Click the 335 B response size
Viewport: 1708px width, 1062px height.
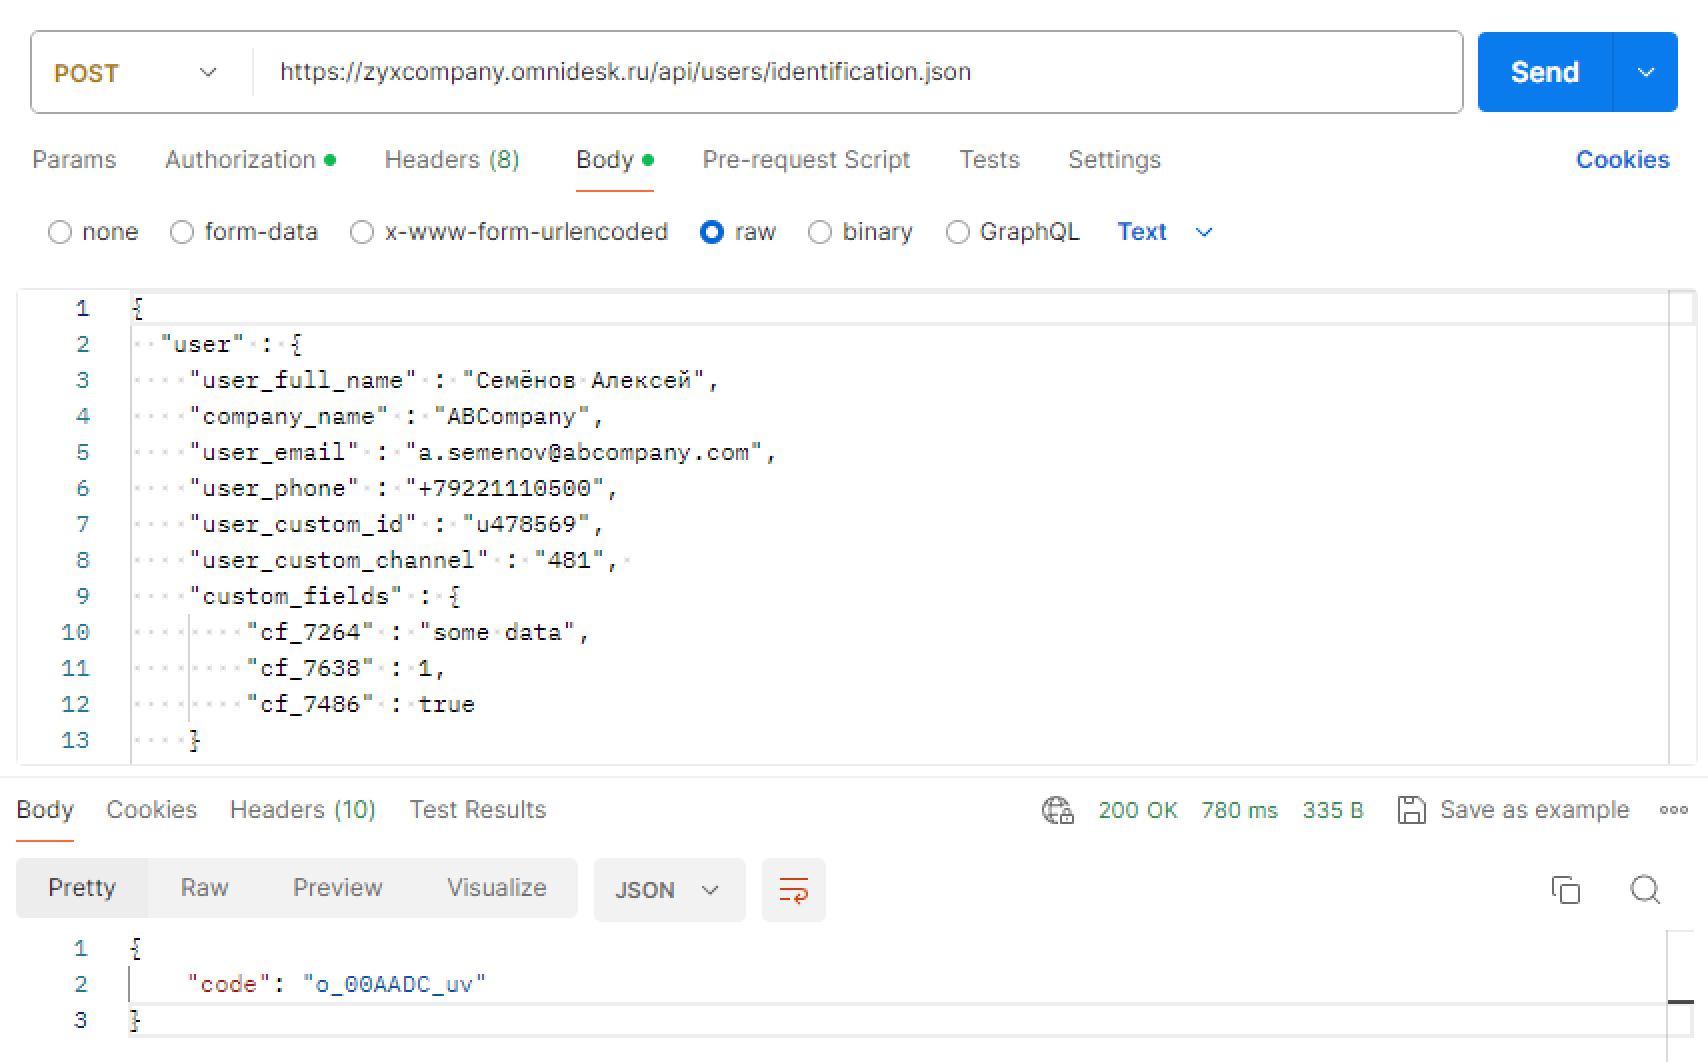[x=1333, y=810]
